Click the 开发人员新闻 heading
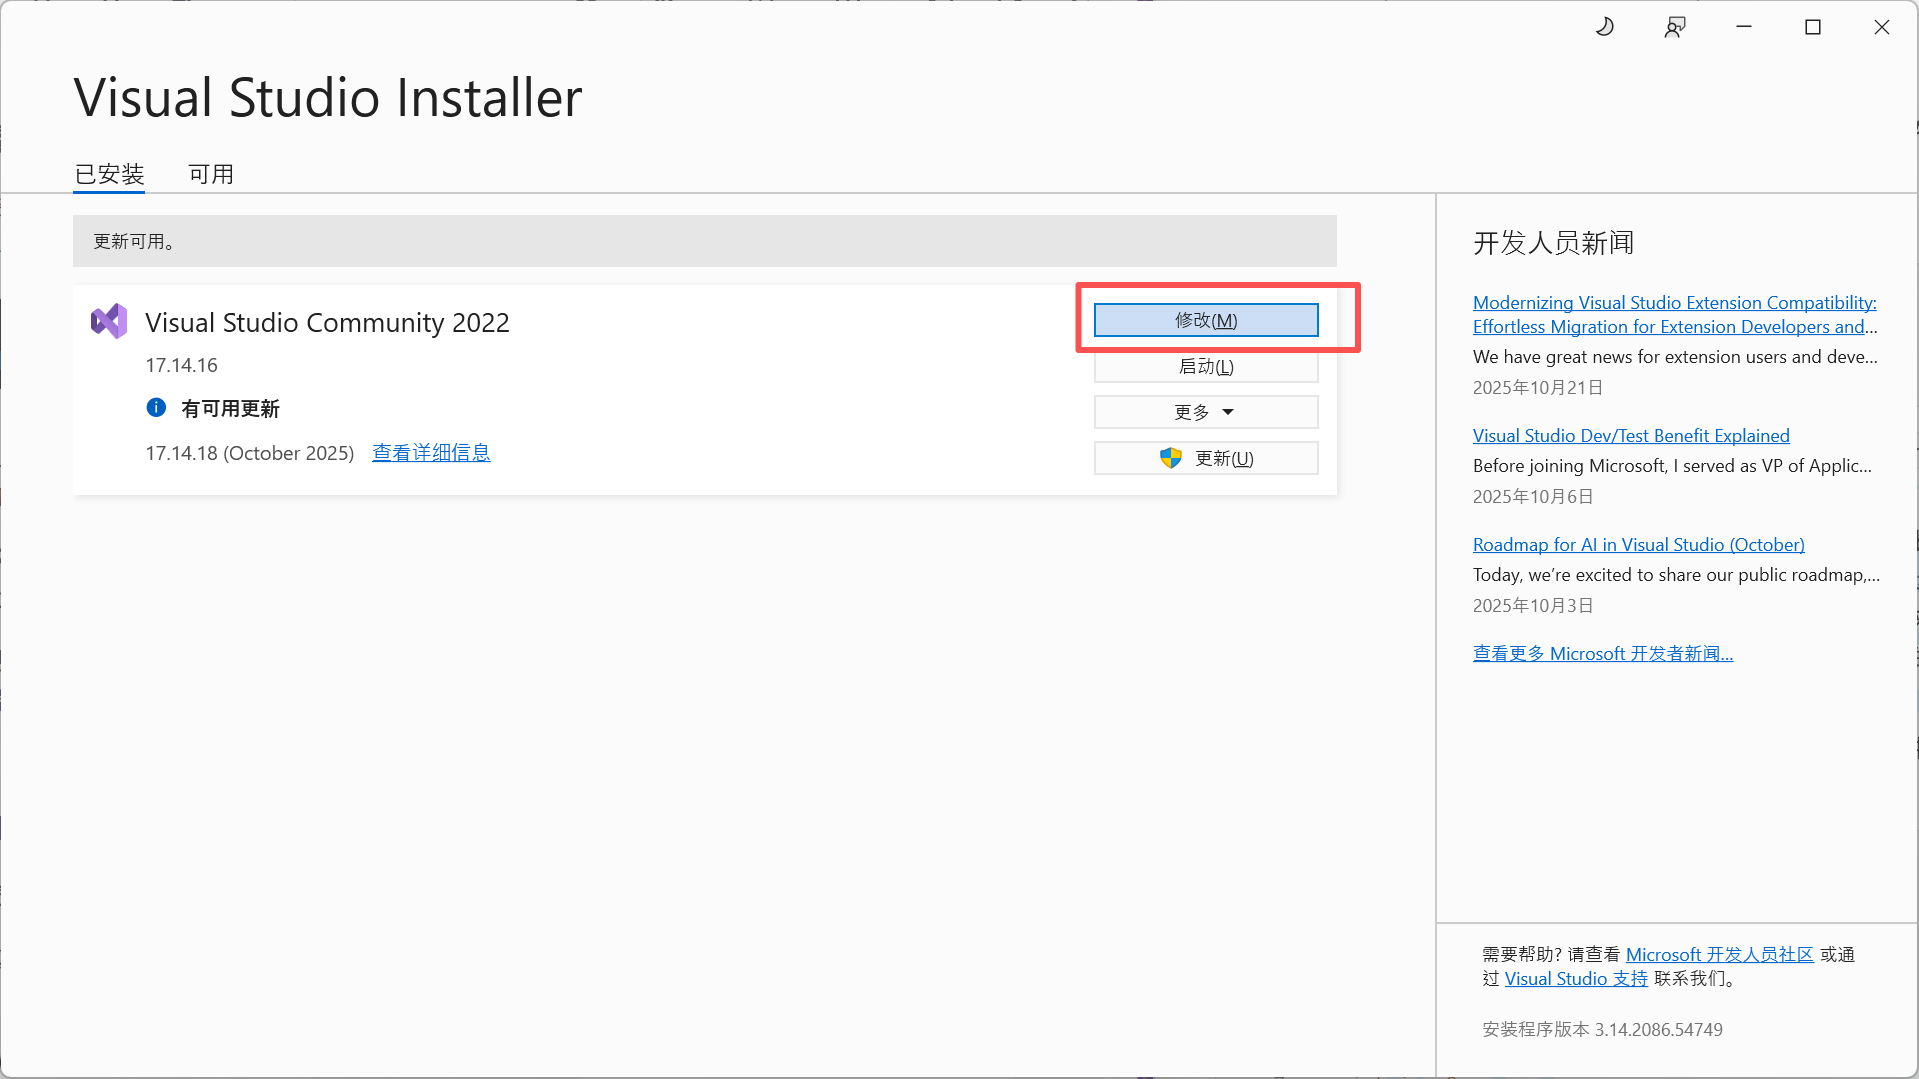 [1553, 243]
